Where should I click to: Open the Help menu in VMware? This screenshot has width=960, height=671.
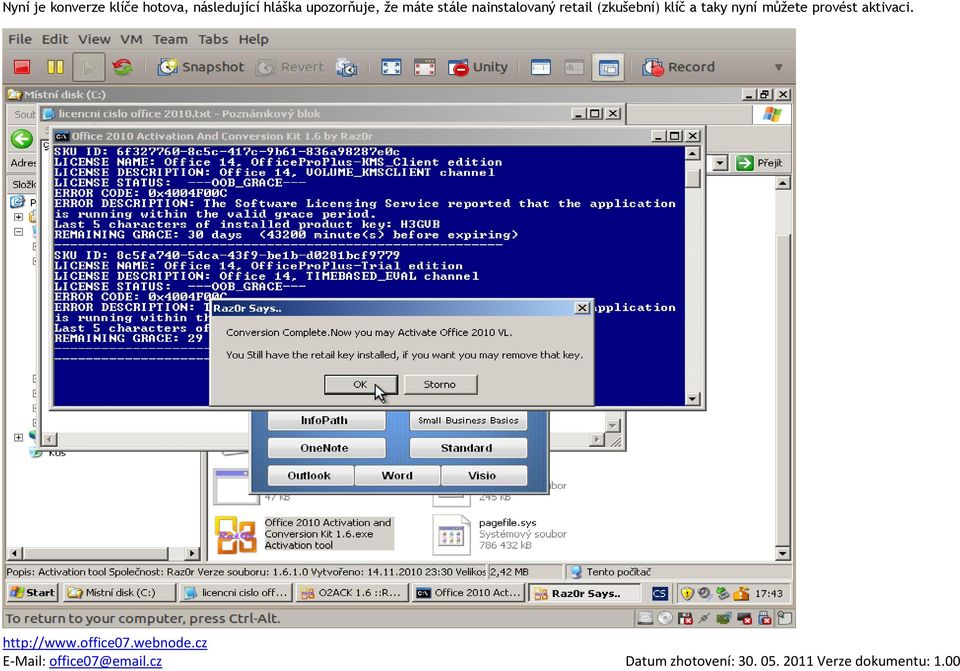(253, 39)
